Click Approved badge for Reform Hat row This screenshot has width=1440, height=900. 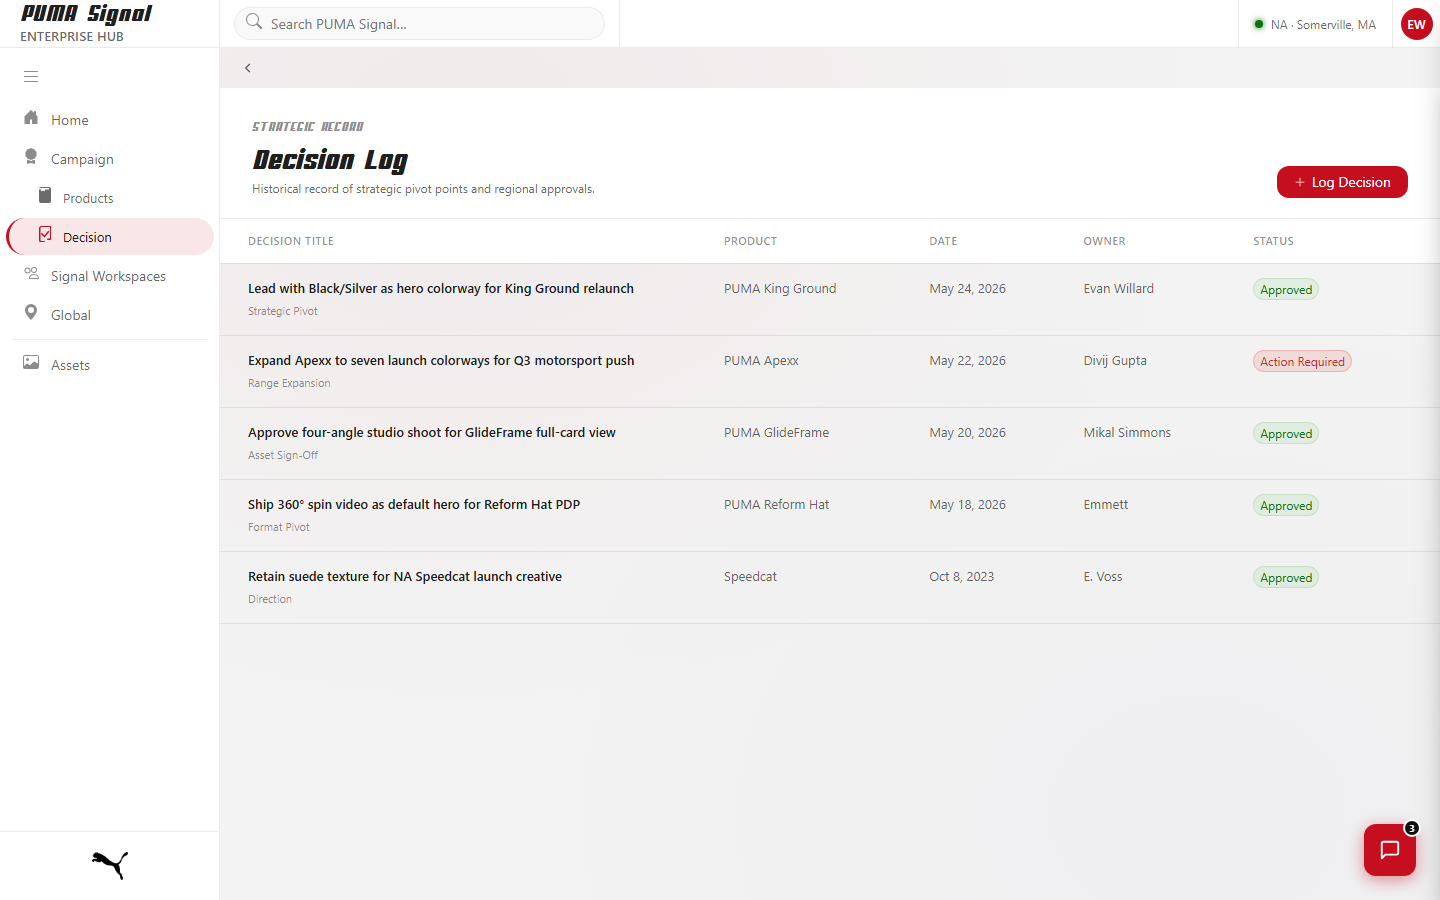pos(1286,505)
